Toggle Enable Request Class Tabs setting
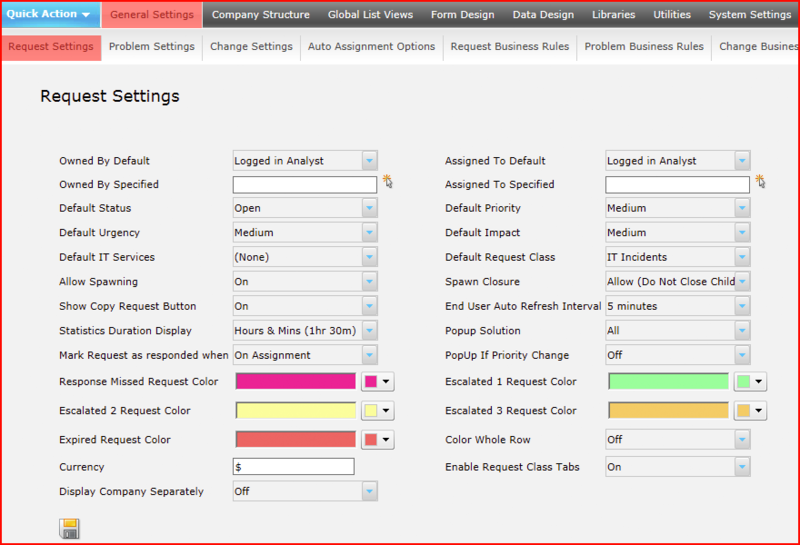The width and height of the screenshot is (800, 545). pos(678,466)
